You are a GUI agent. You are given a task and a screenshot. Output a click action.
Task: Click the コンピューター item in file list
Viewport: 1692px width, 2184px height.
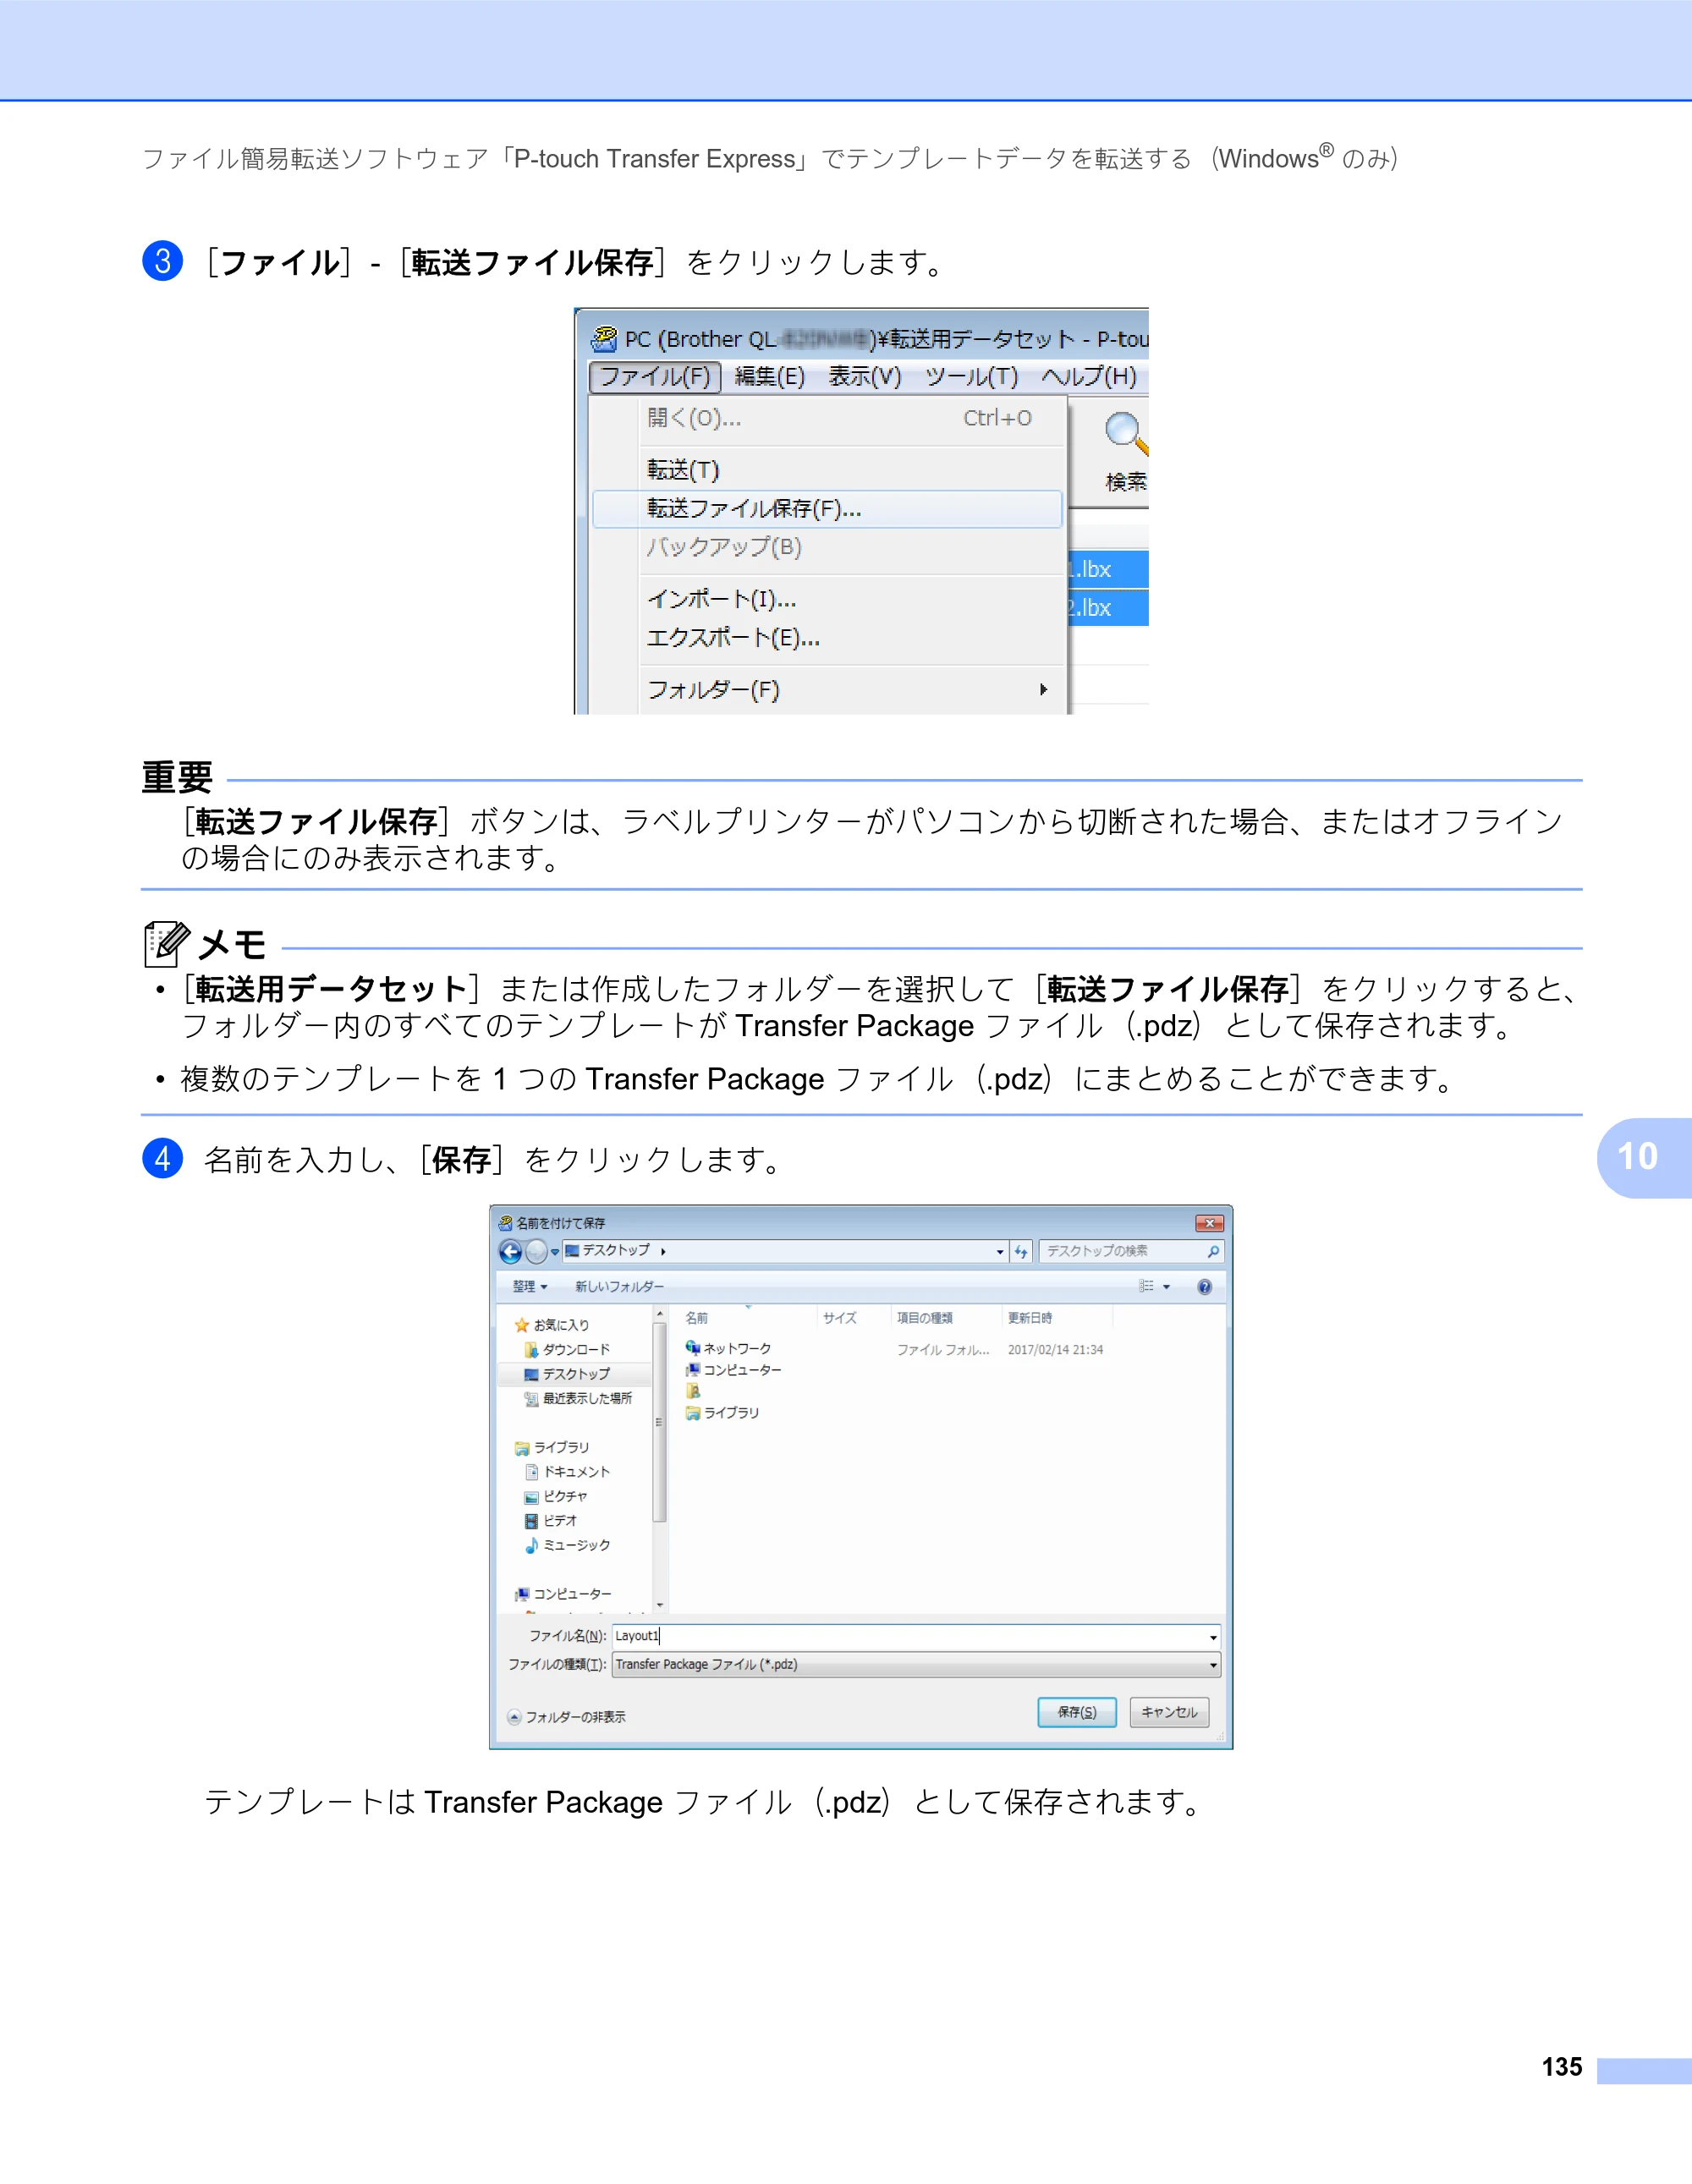(x=733, y=1370)
